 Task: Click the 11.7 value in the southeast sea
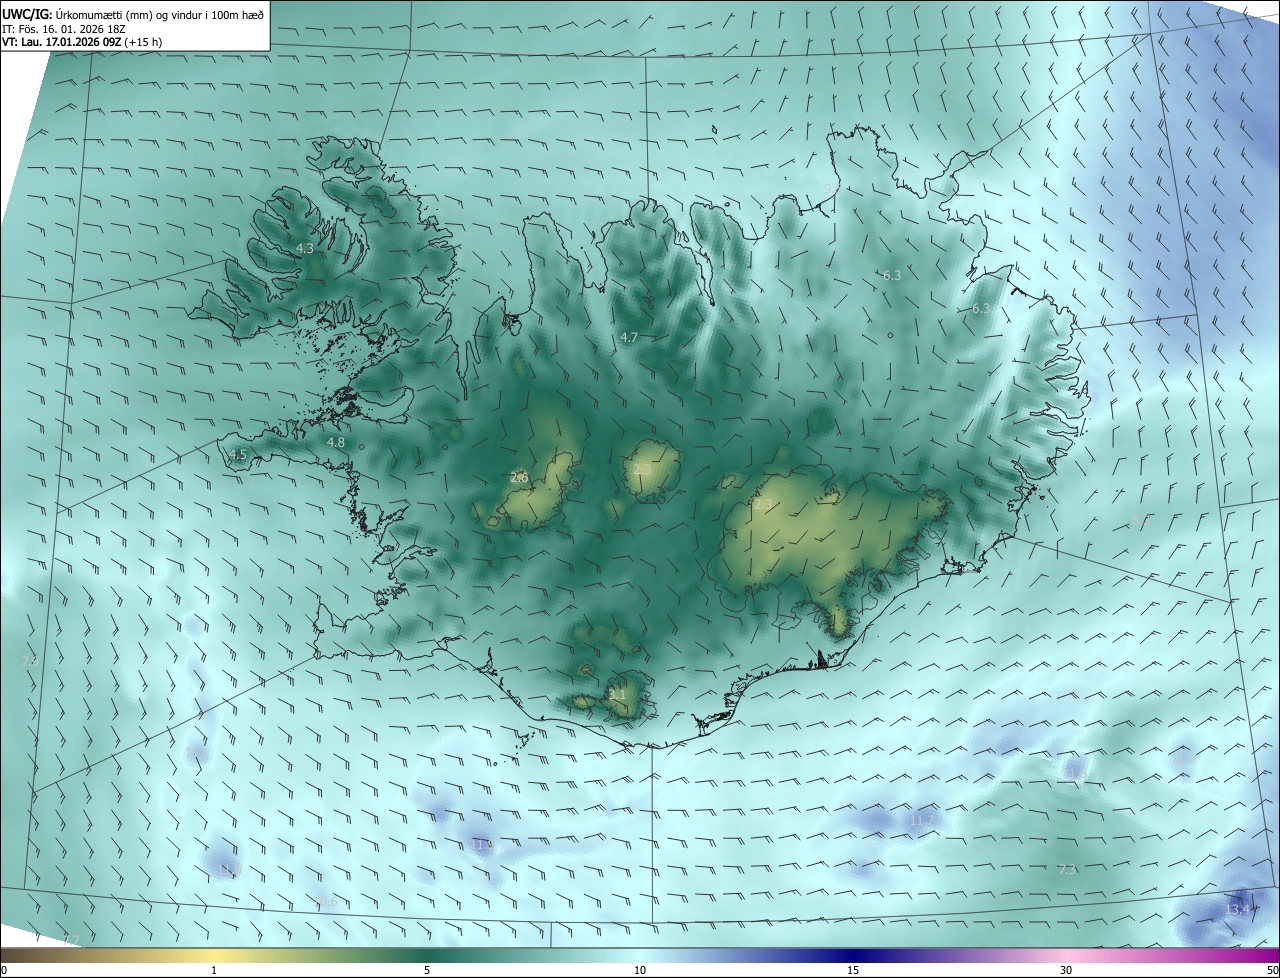[x=921, y=820]
